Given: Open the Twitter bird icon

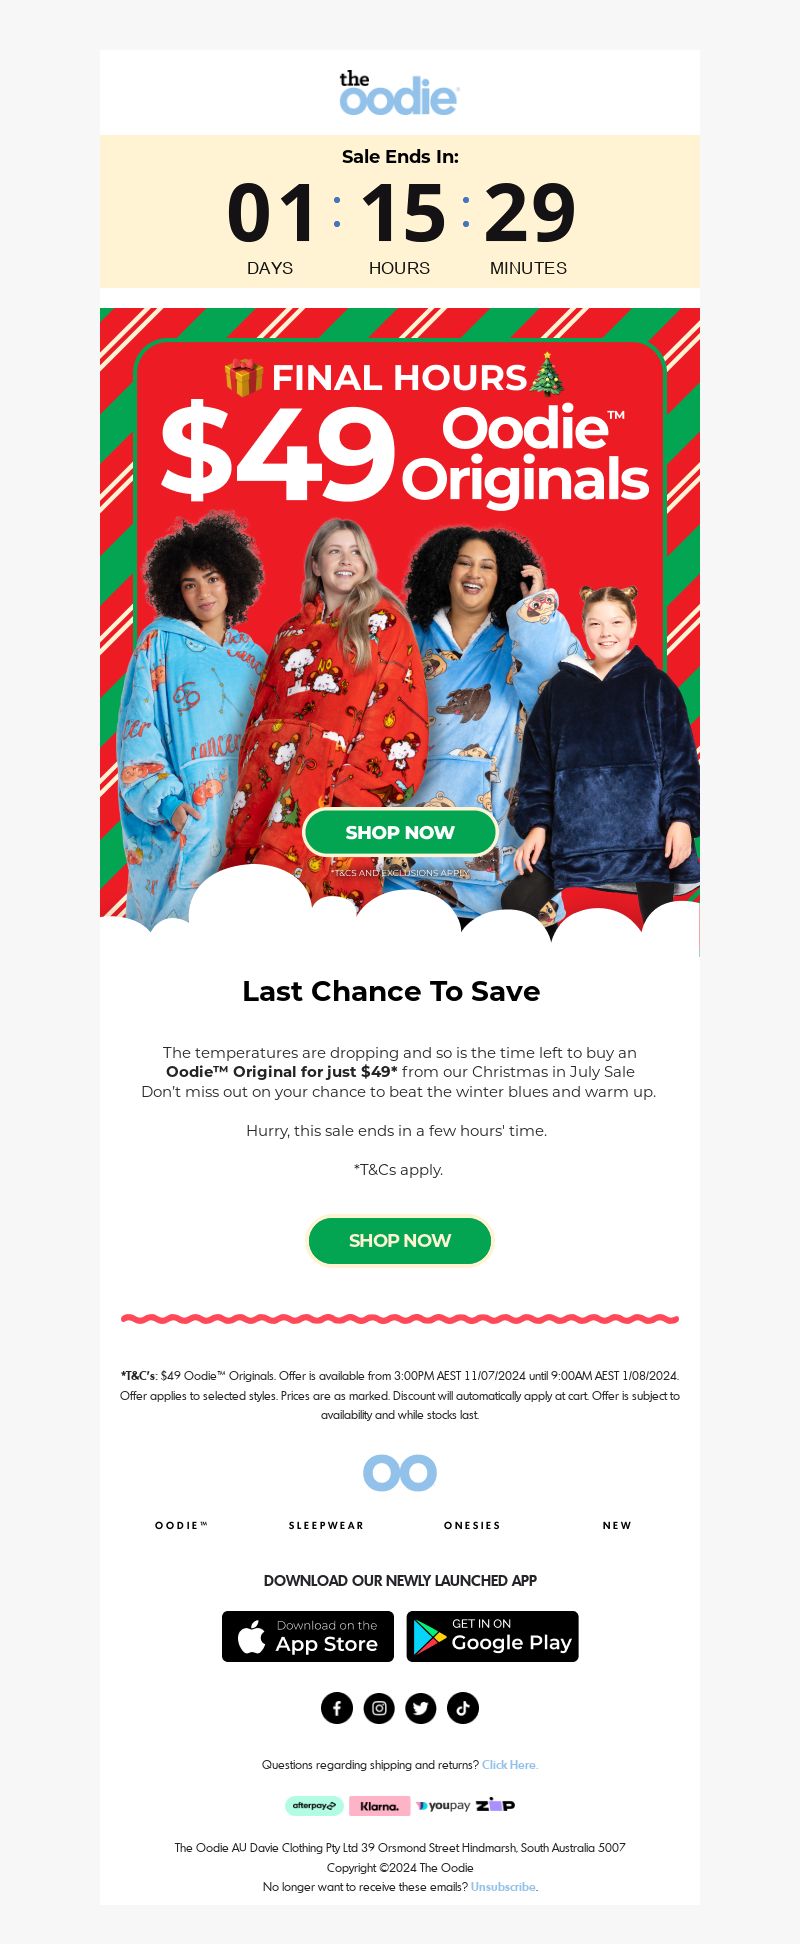Looking at the screenshot, I should pos(421,1708).
